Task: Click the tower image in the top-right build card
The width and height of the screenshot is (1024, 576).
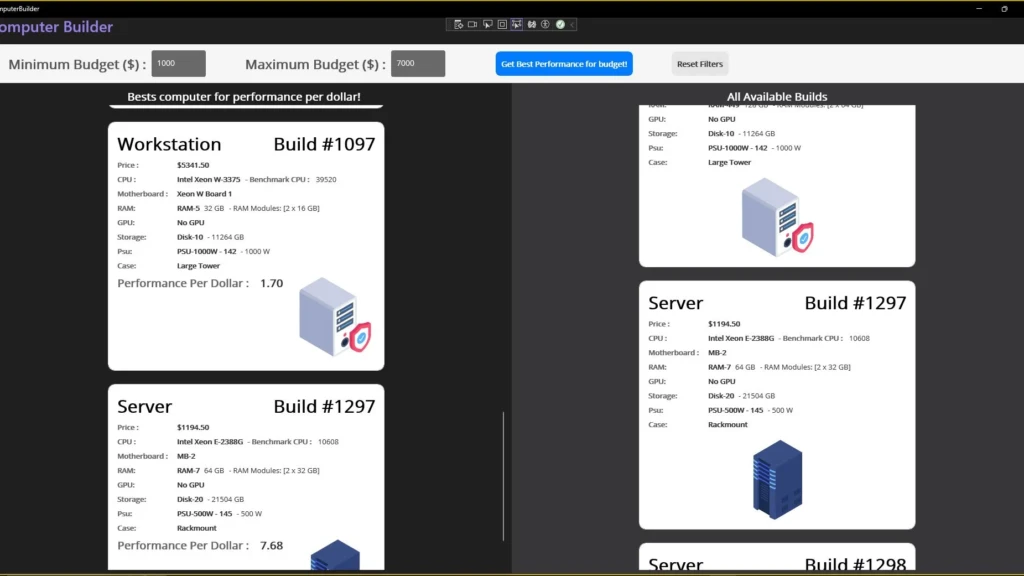Action: click(776, 218)
